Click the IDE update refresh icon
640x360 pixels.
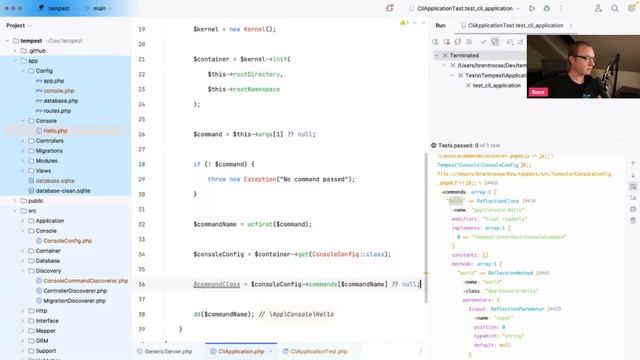[x=390, y=8]
